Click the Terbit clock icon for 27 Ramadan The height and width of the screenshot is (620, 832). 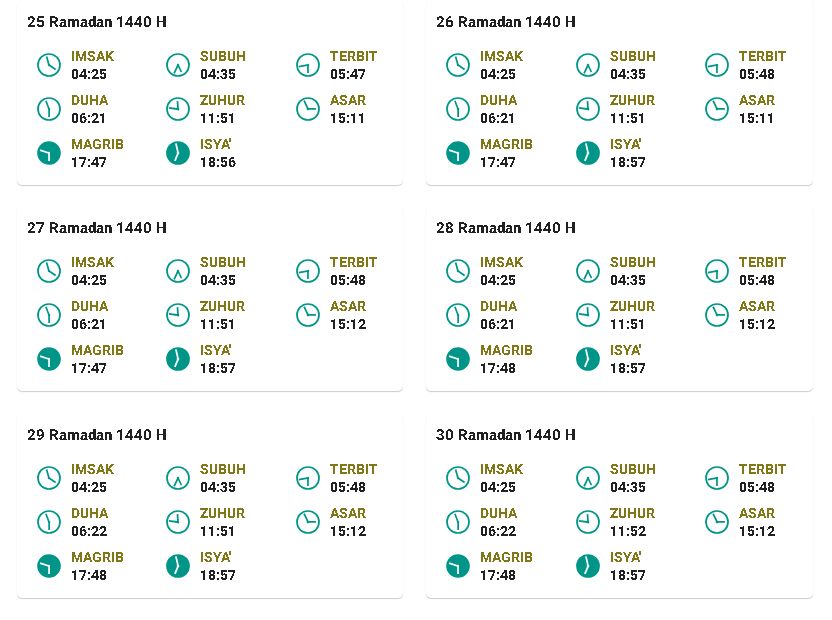(308, 271)
